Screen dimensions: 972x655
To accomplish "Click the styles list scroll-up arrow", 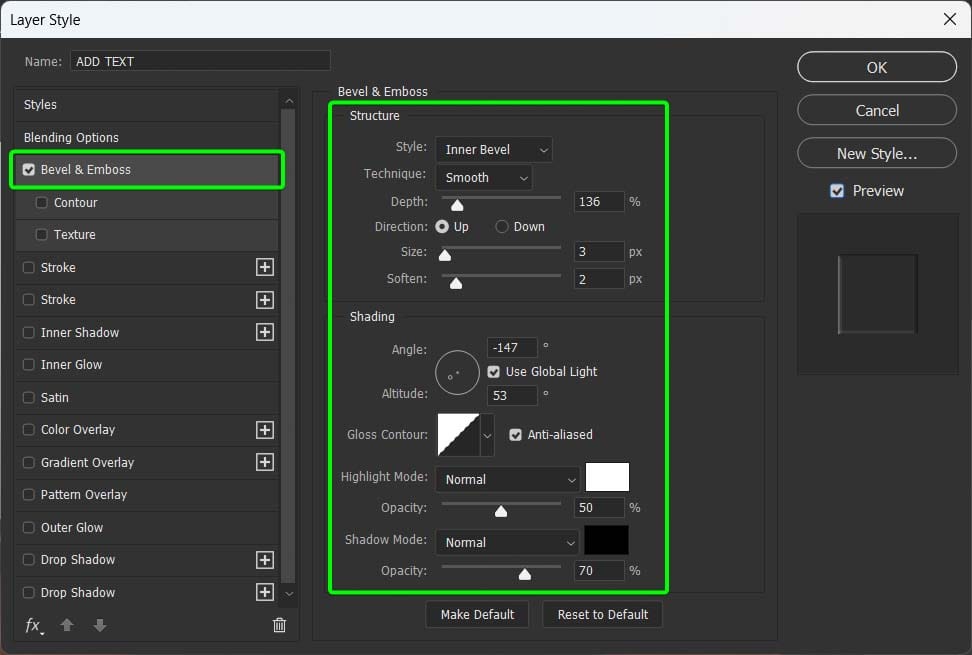I will (x=289, y=101).
